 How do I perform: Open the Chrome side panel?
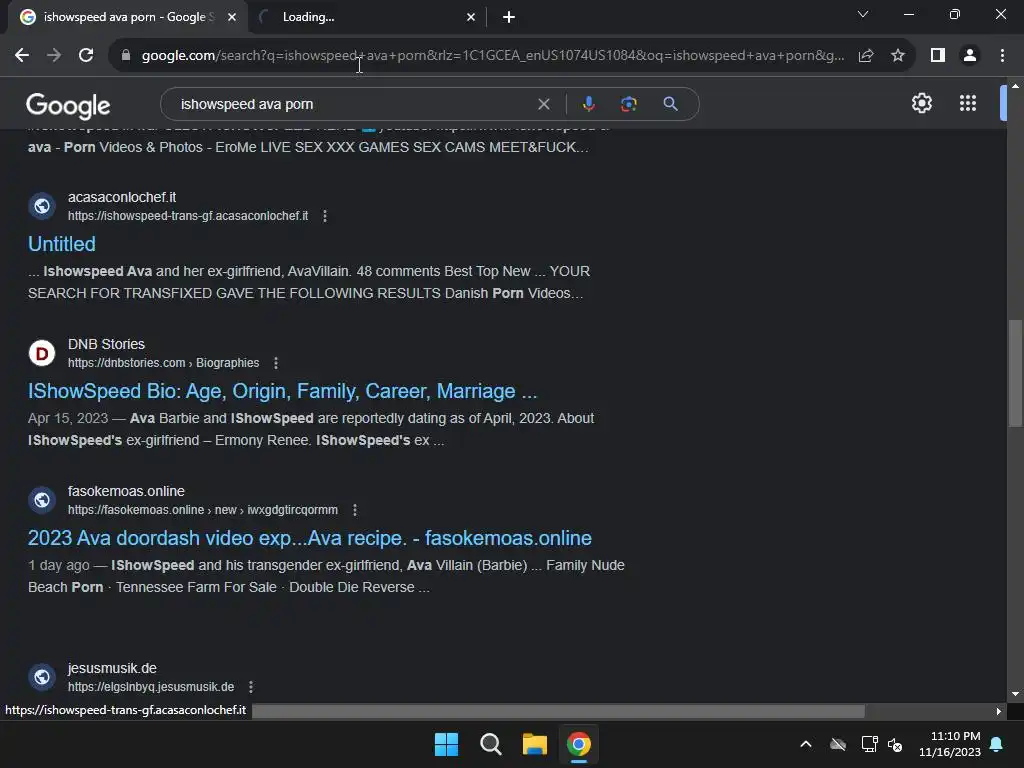point(938,56)
